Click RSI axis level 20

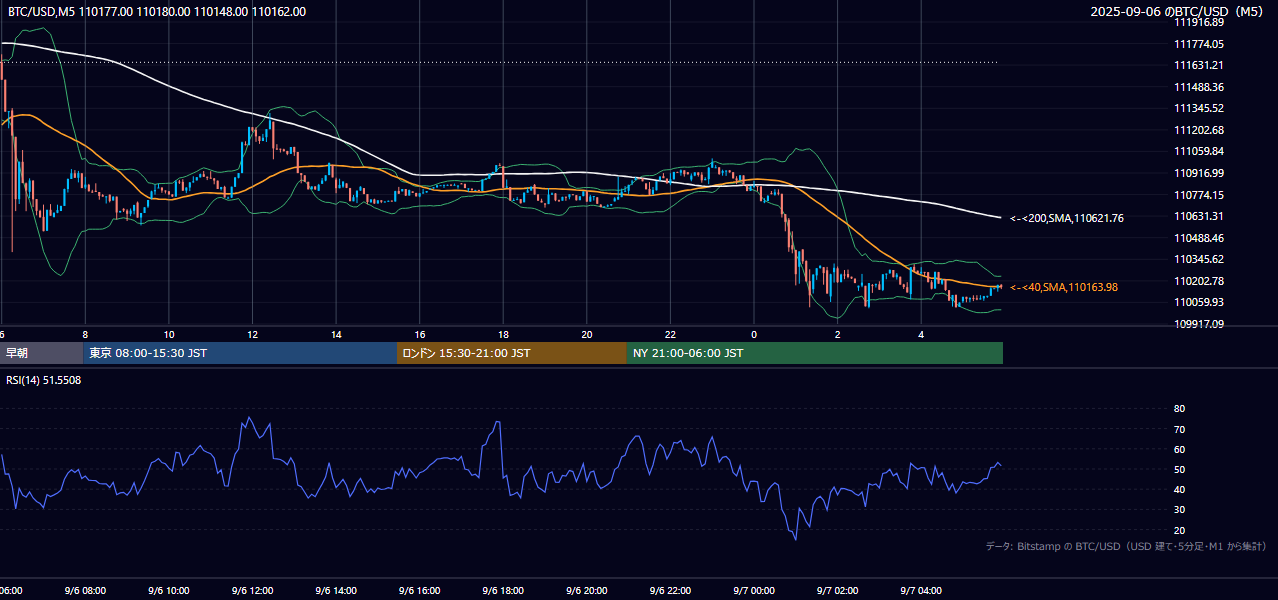tap(1179, 530)
